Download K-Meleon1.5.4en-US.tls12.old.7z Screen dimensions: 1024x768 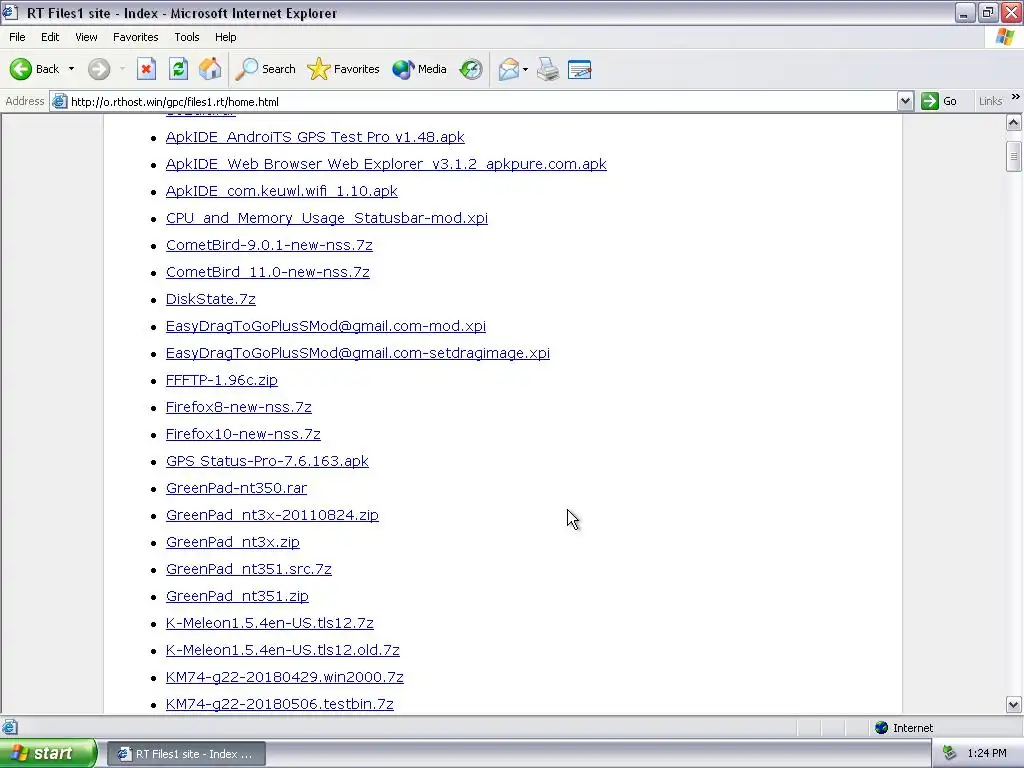coord(283,650)
